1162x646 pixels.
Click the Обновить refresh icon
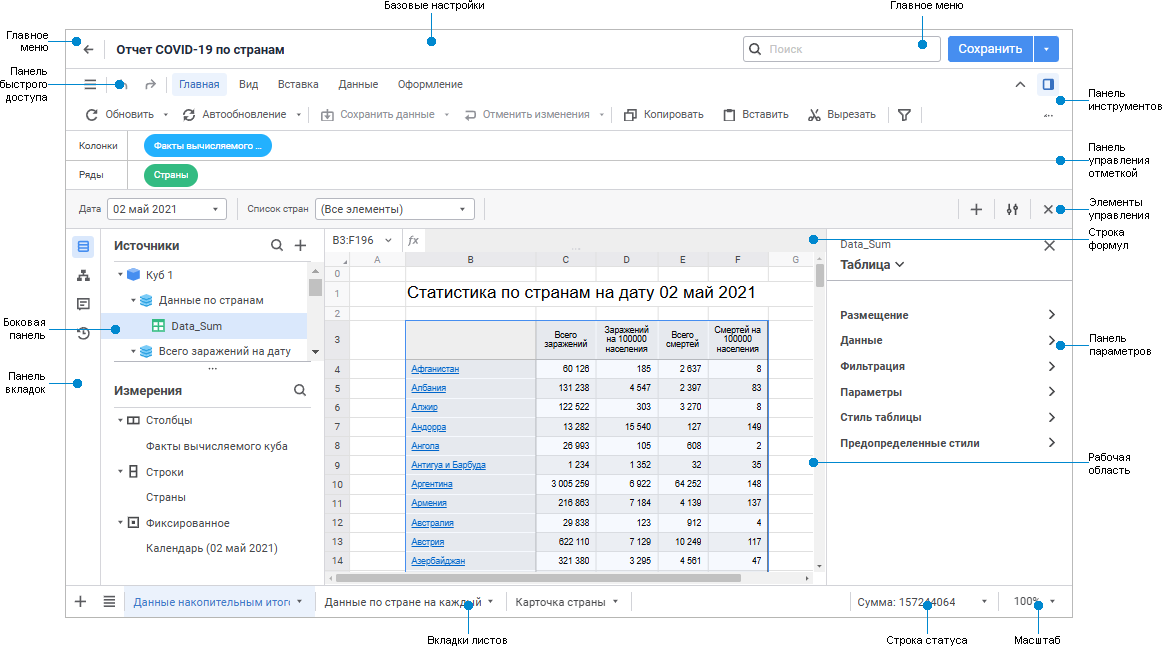(92, 115)
